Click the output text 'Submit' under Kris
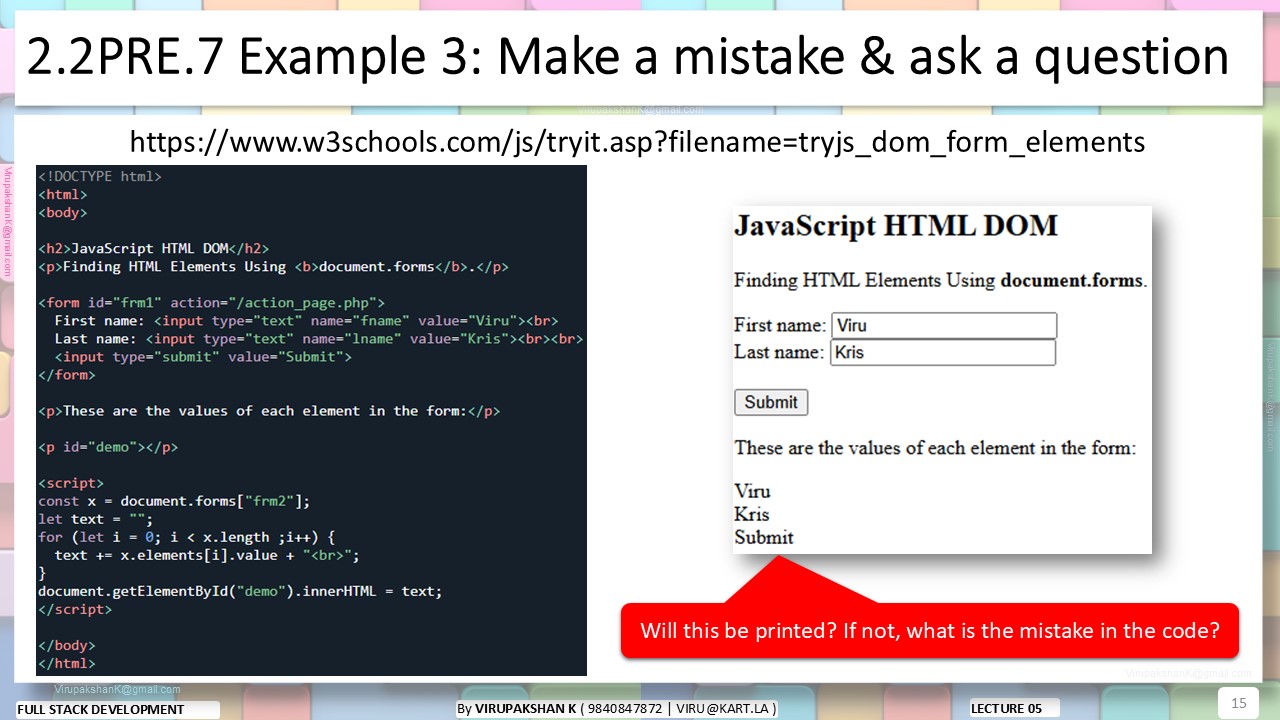Image resolution: width=1280 pixels, height=720 pixels. (764, 537)
